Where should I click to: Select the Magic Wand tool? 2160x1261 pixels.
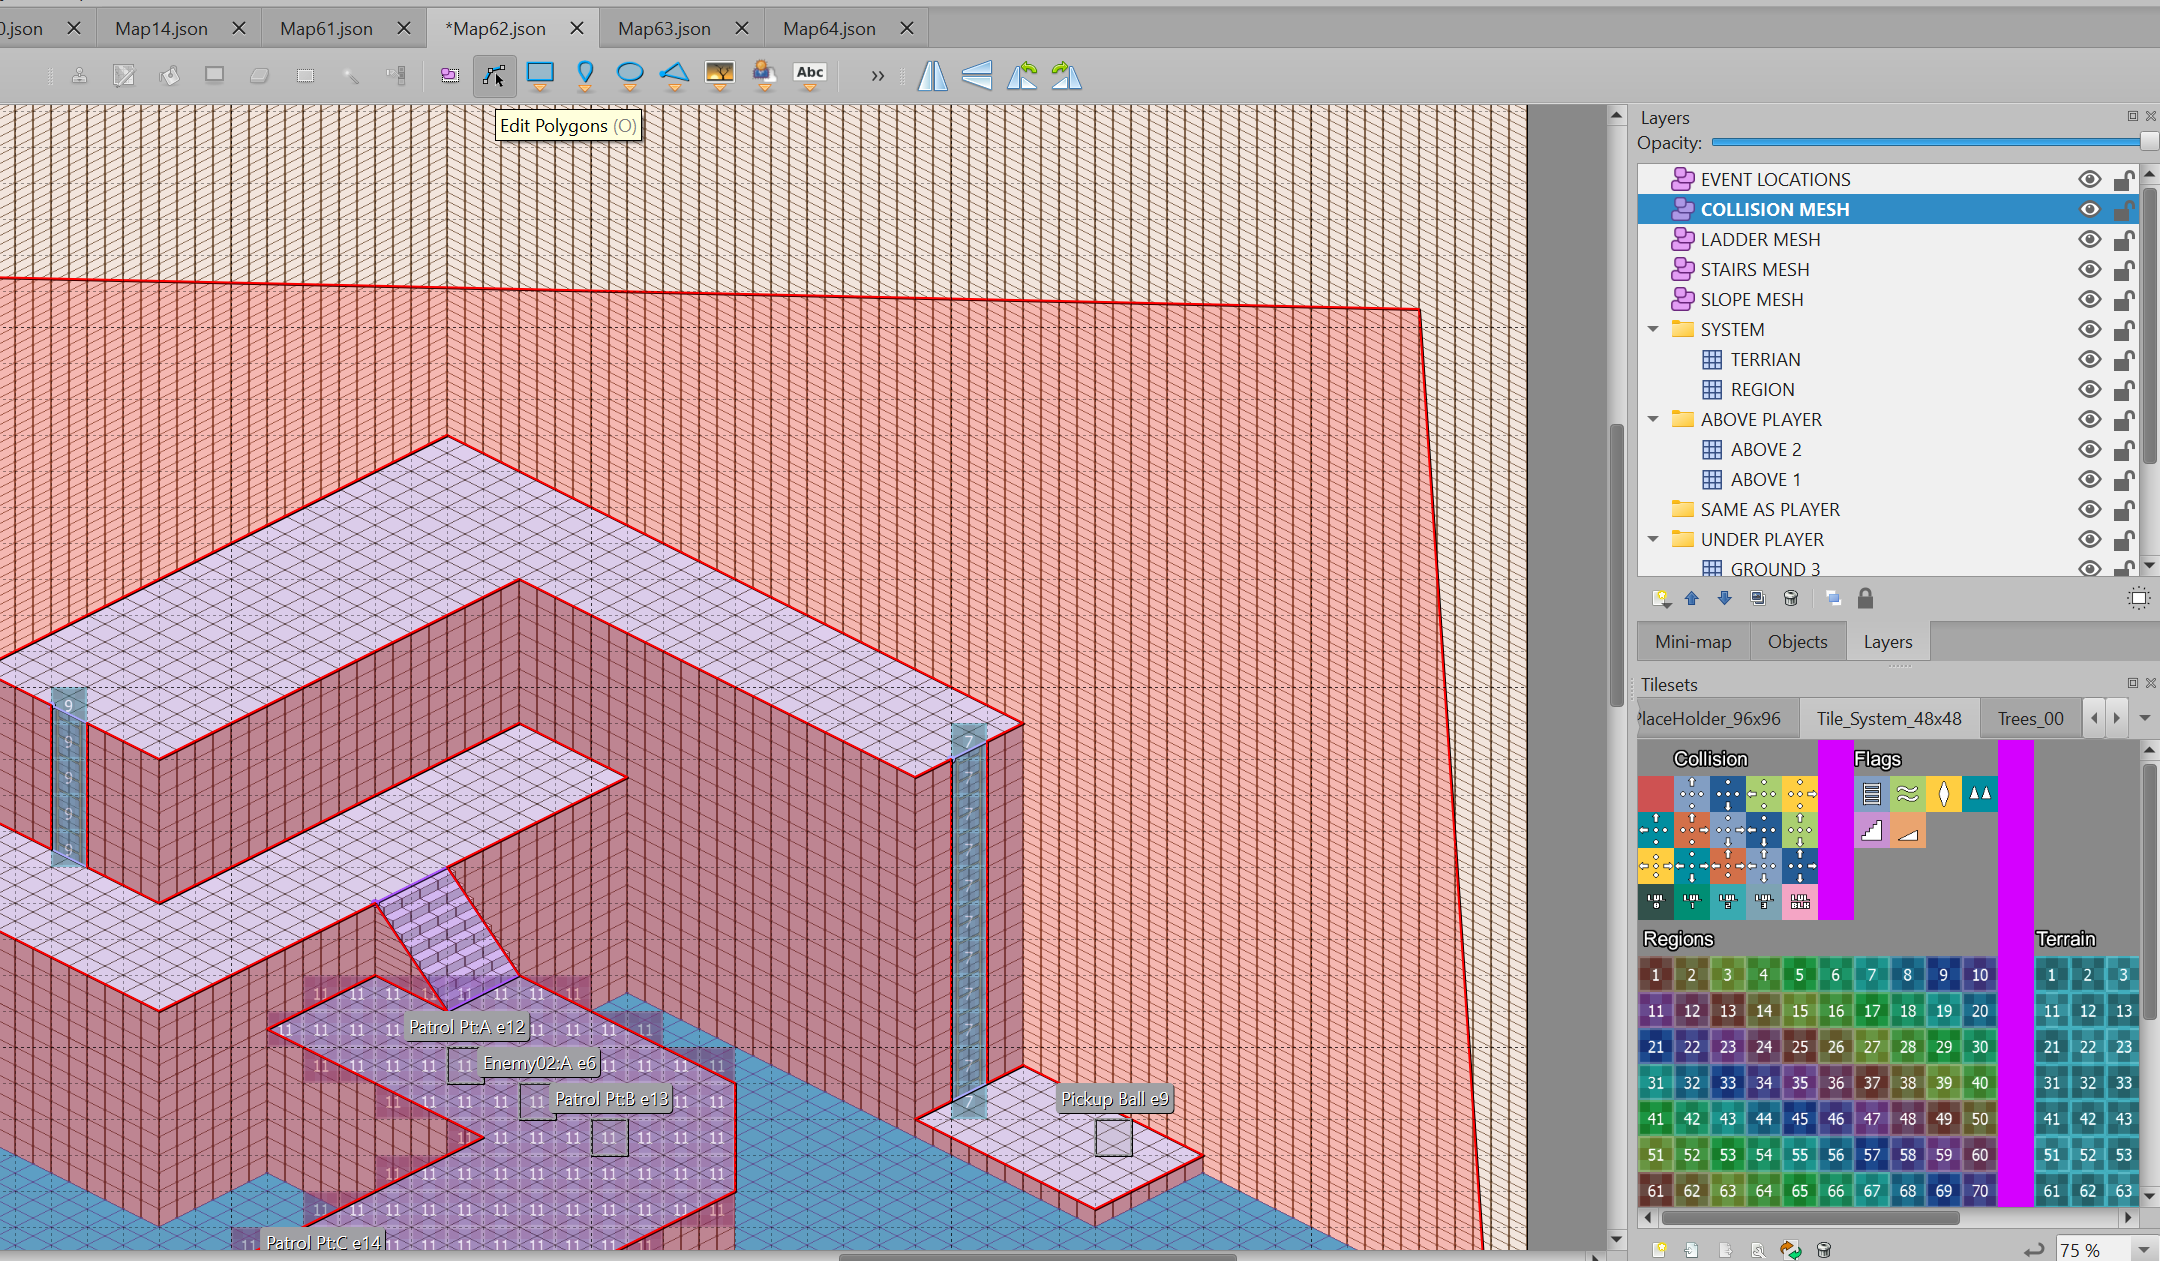click(350, 75)
